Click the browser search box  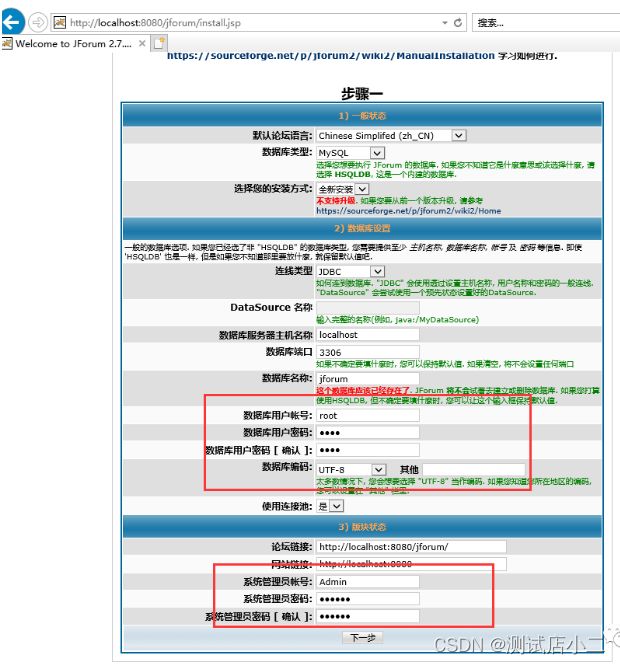[546, 23]
